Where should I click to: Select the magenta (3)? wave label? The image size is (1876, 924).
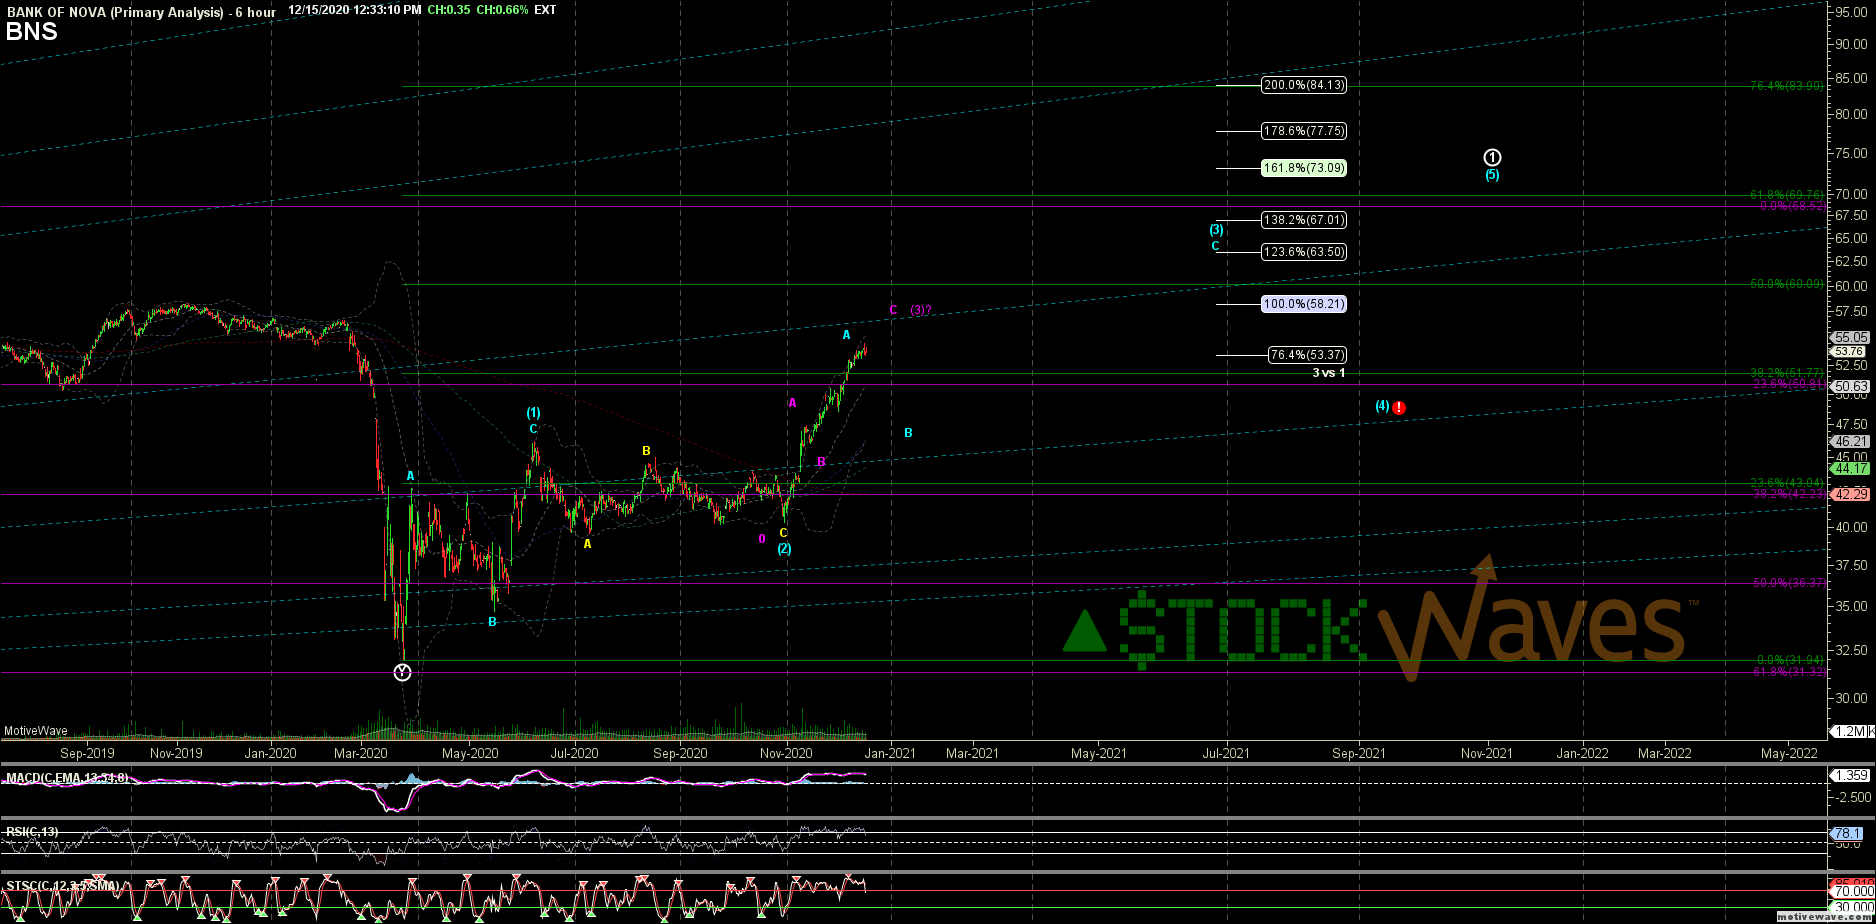tap(921, 310)
